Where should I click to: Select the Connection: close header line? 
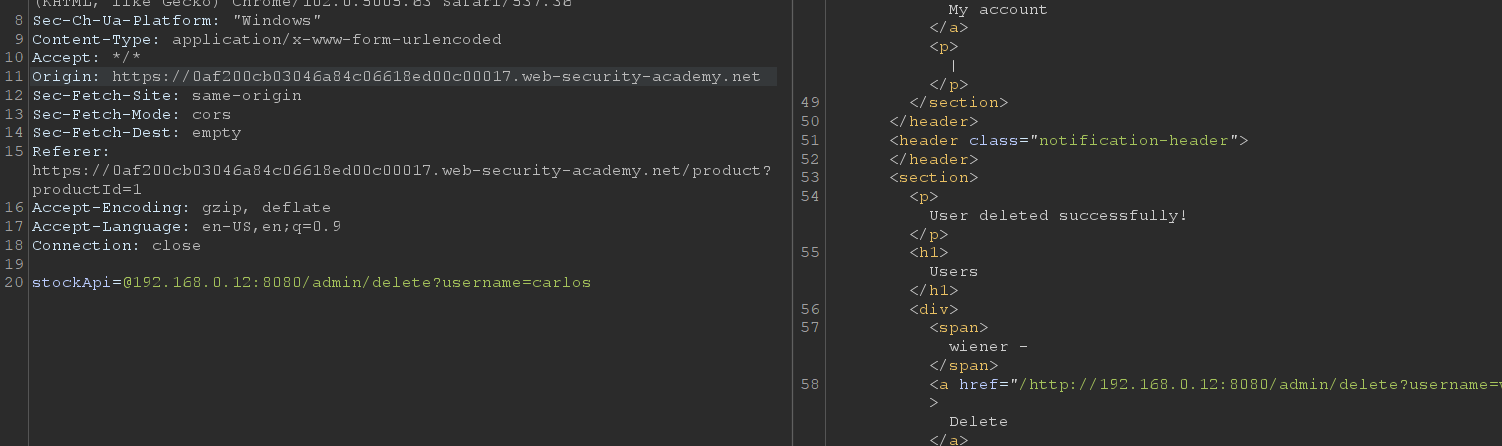click(116, 245)
